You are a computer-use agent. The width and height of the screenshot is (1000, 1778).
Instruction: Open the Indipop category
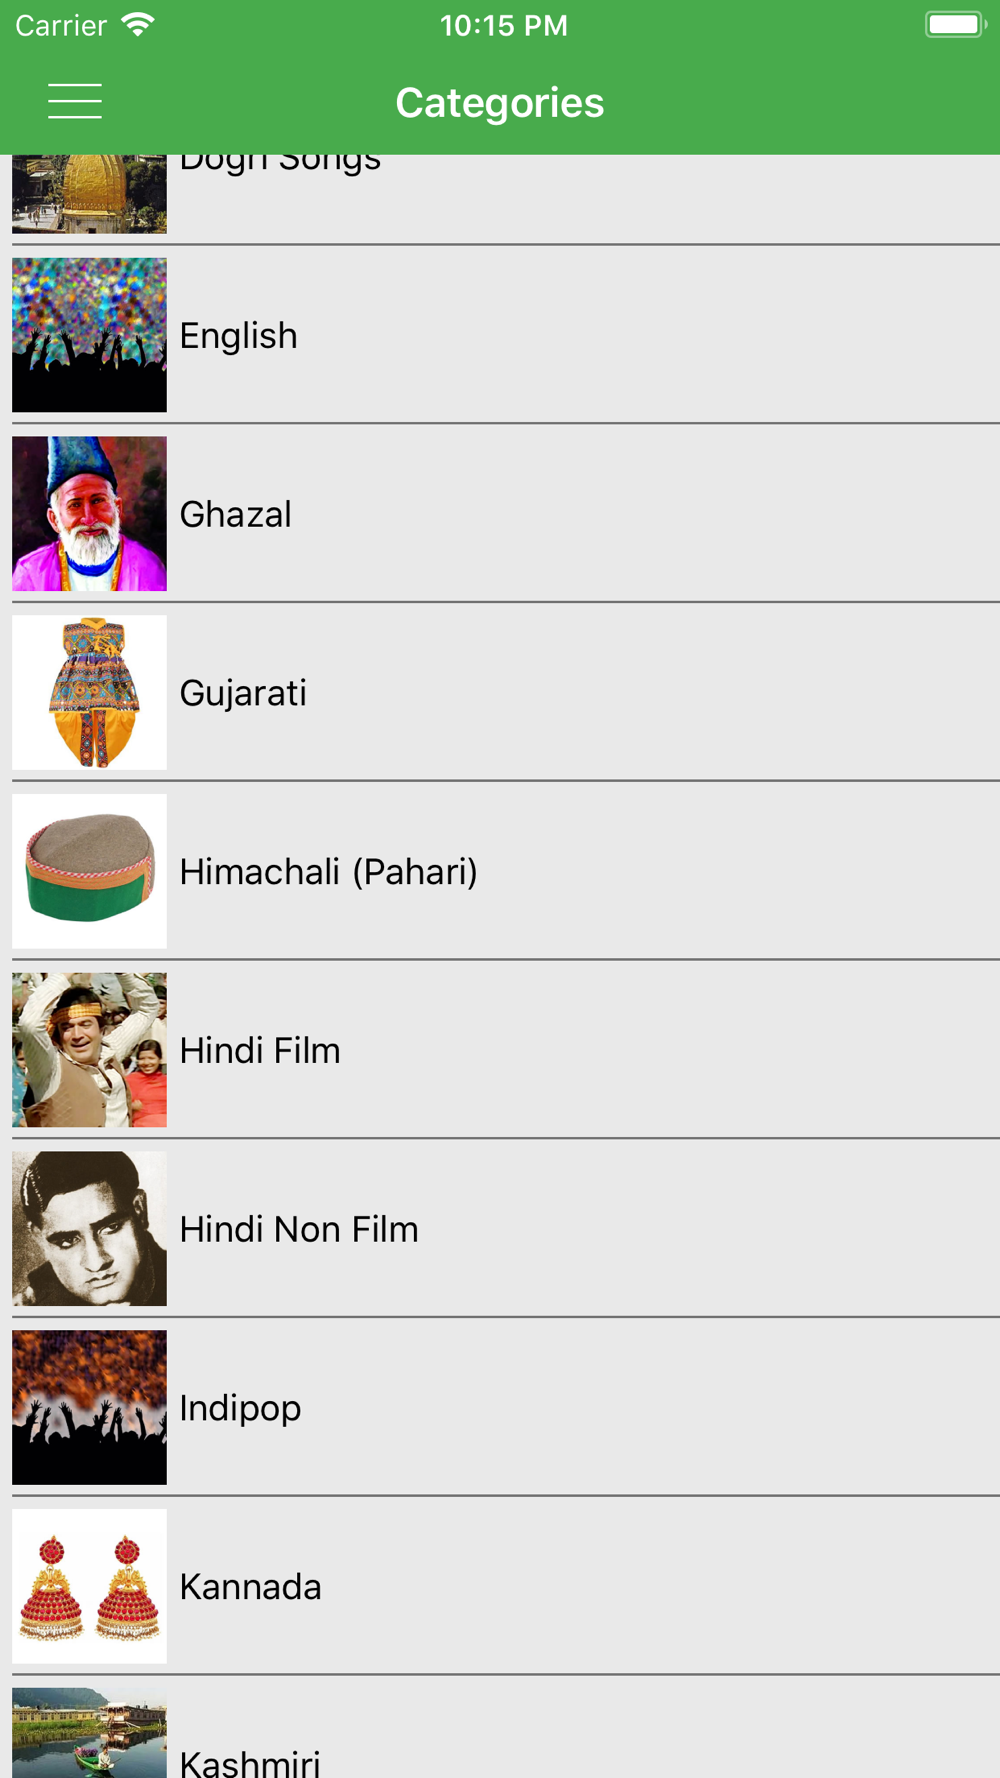click(x=240, y=1409)
